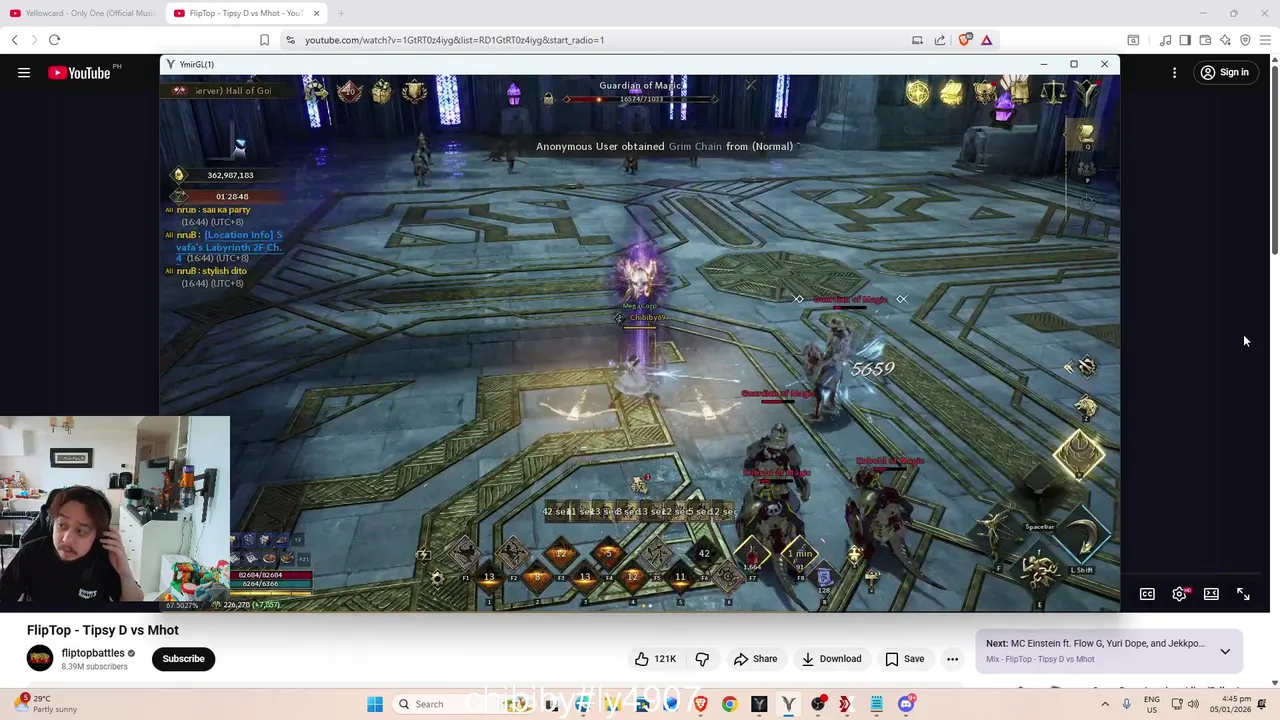This screenshot has height=720, width=1280.
Task: Reload the current page
Action: coord(54,40)
